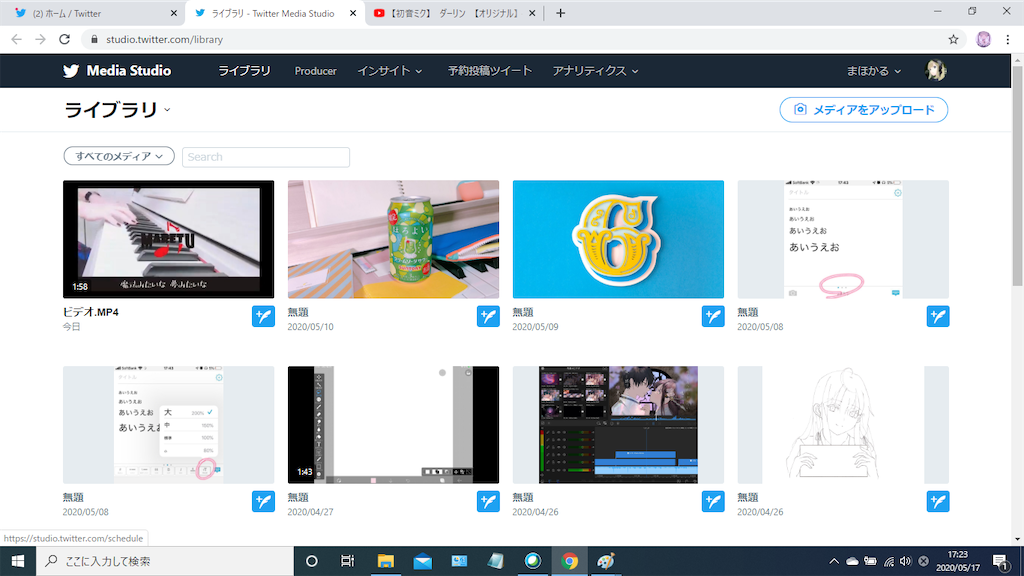Click the compose icon on the 2020/04/27 whiteboard video
Image resolution: width=1024 pixels, height=576 pixels.
pyautogui.click(x=488, y=501)
